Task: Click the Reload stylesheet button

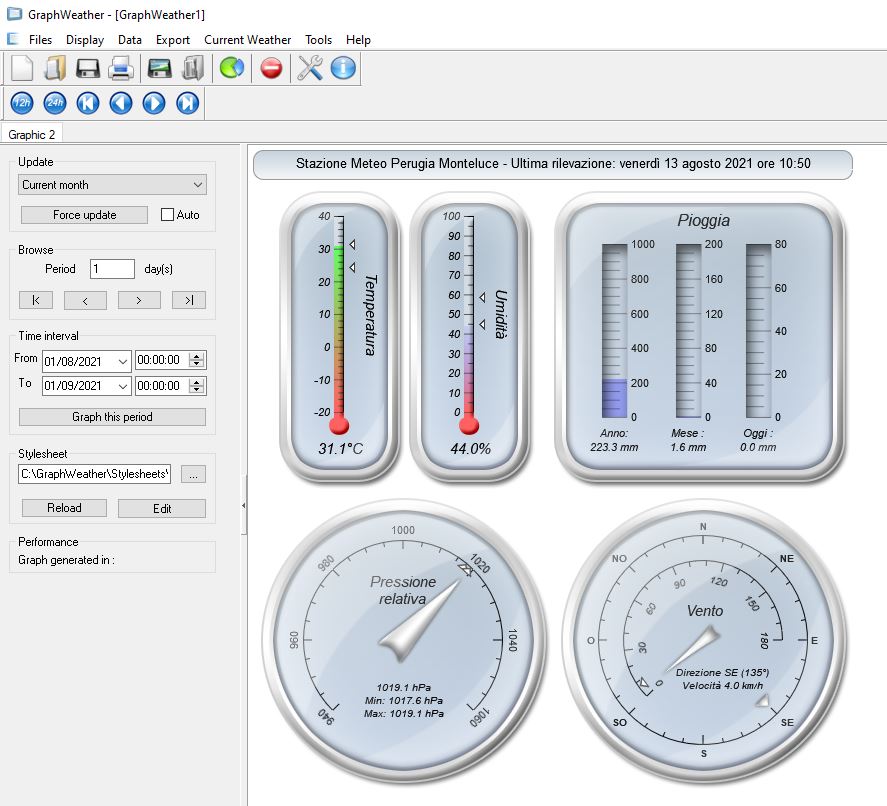Action: (64, 508)
